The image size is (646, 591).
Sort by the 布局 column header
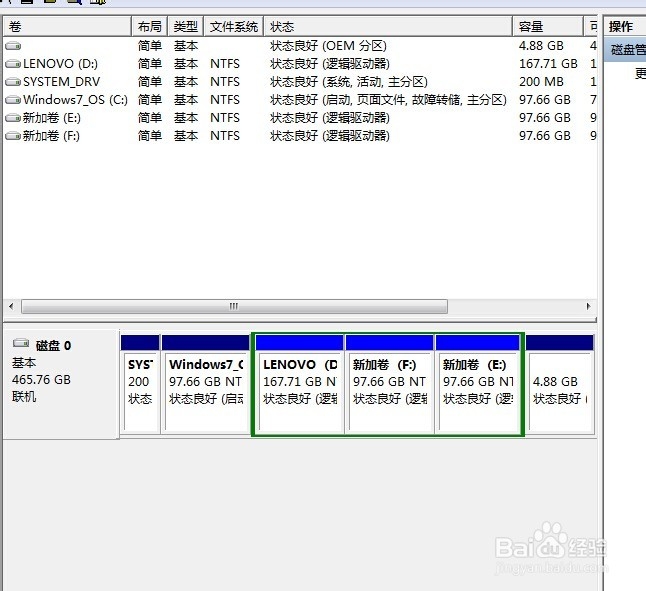(x=150, y=27)
